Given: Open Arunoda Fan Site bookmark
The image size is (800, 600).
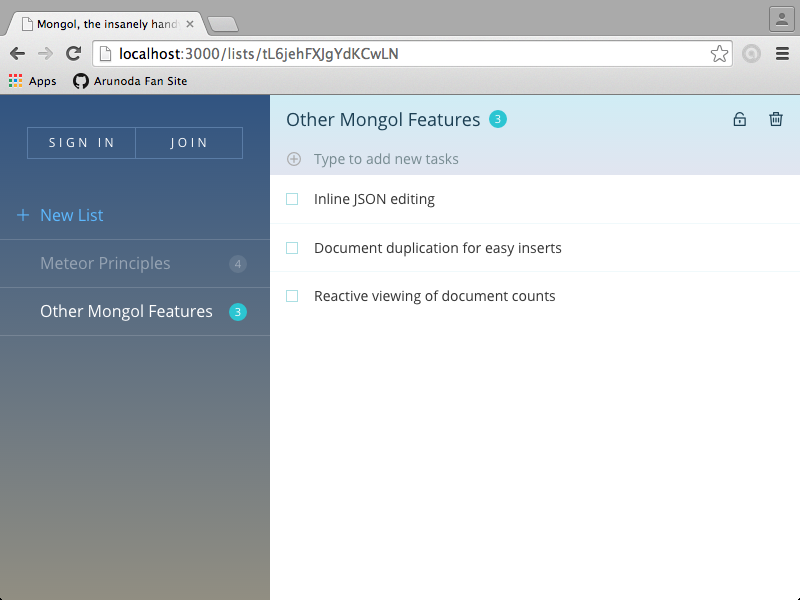Looking at the screenshot, I should tap(130, 81).
